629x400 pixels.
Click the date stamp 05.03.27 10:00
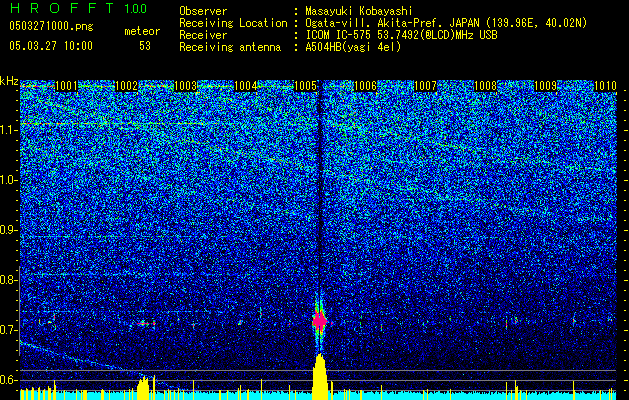click(x=51, y=46)
